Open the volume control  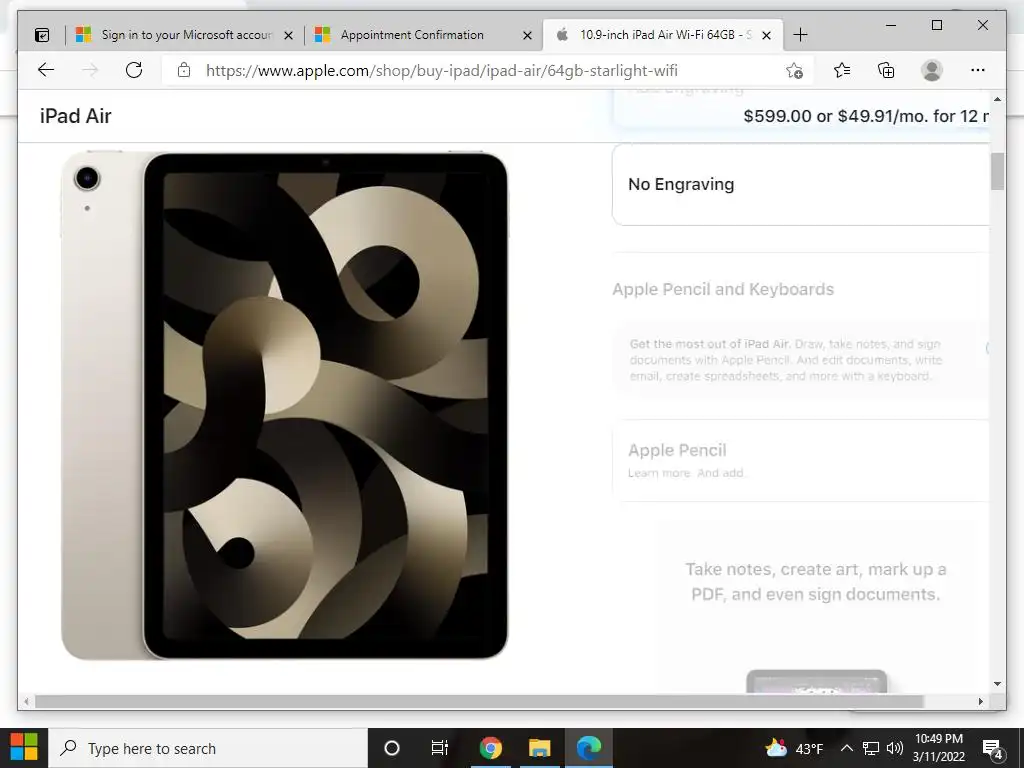coord(895,748)
